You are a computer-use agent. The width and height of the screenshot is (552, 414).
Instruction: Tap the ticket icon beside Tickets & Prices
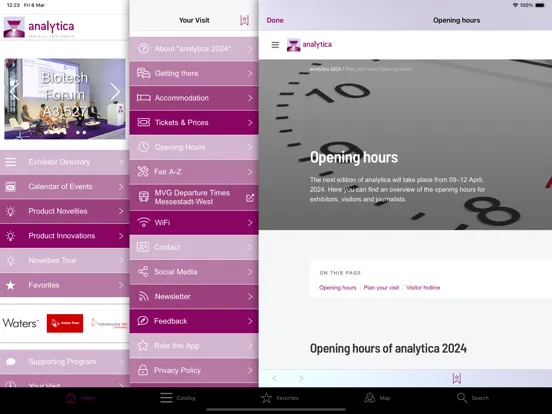click(143, 122)
